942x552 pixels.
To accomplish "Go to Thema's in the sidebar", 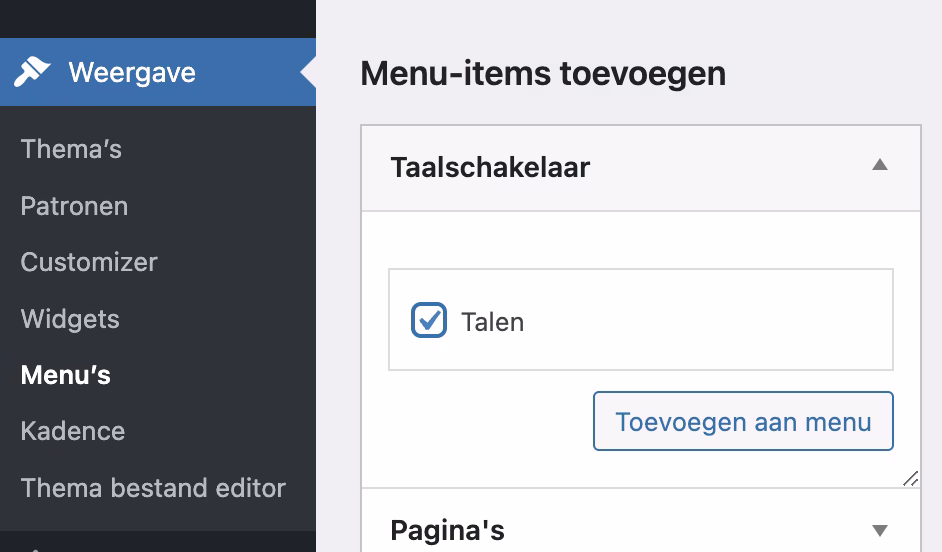I will coord(71,149).
